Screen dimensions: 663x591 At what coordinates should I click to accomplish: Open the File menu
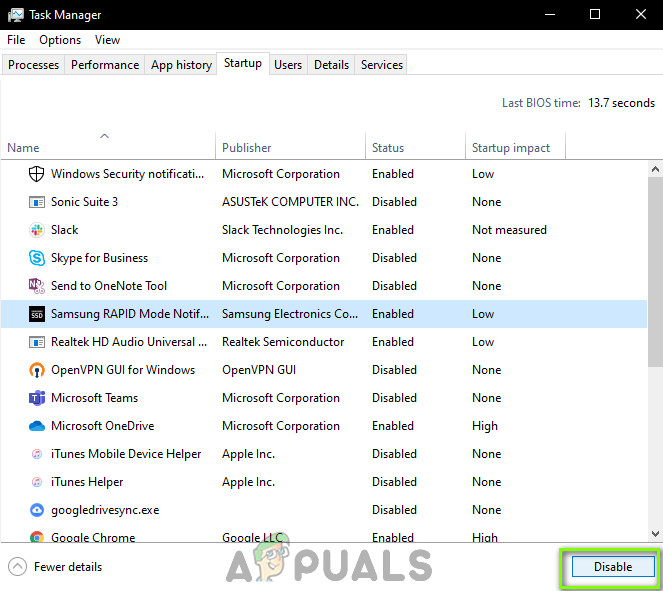pos(16,40)
